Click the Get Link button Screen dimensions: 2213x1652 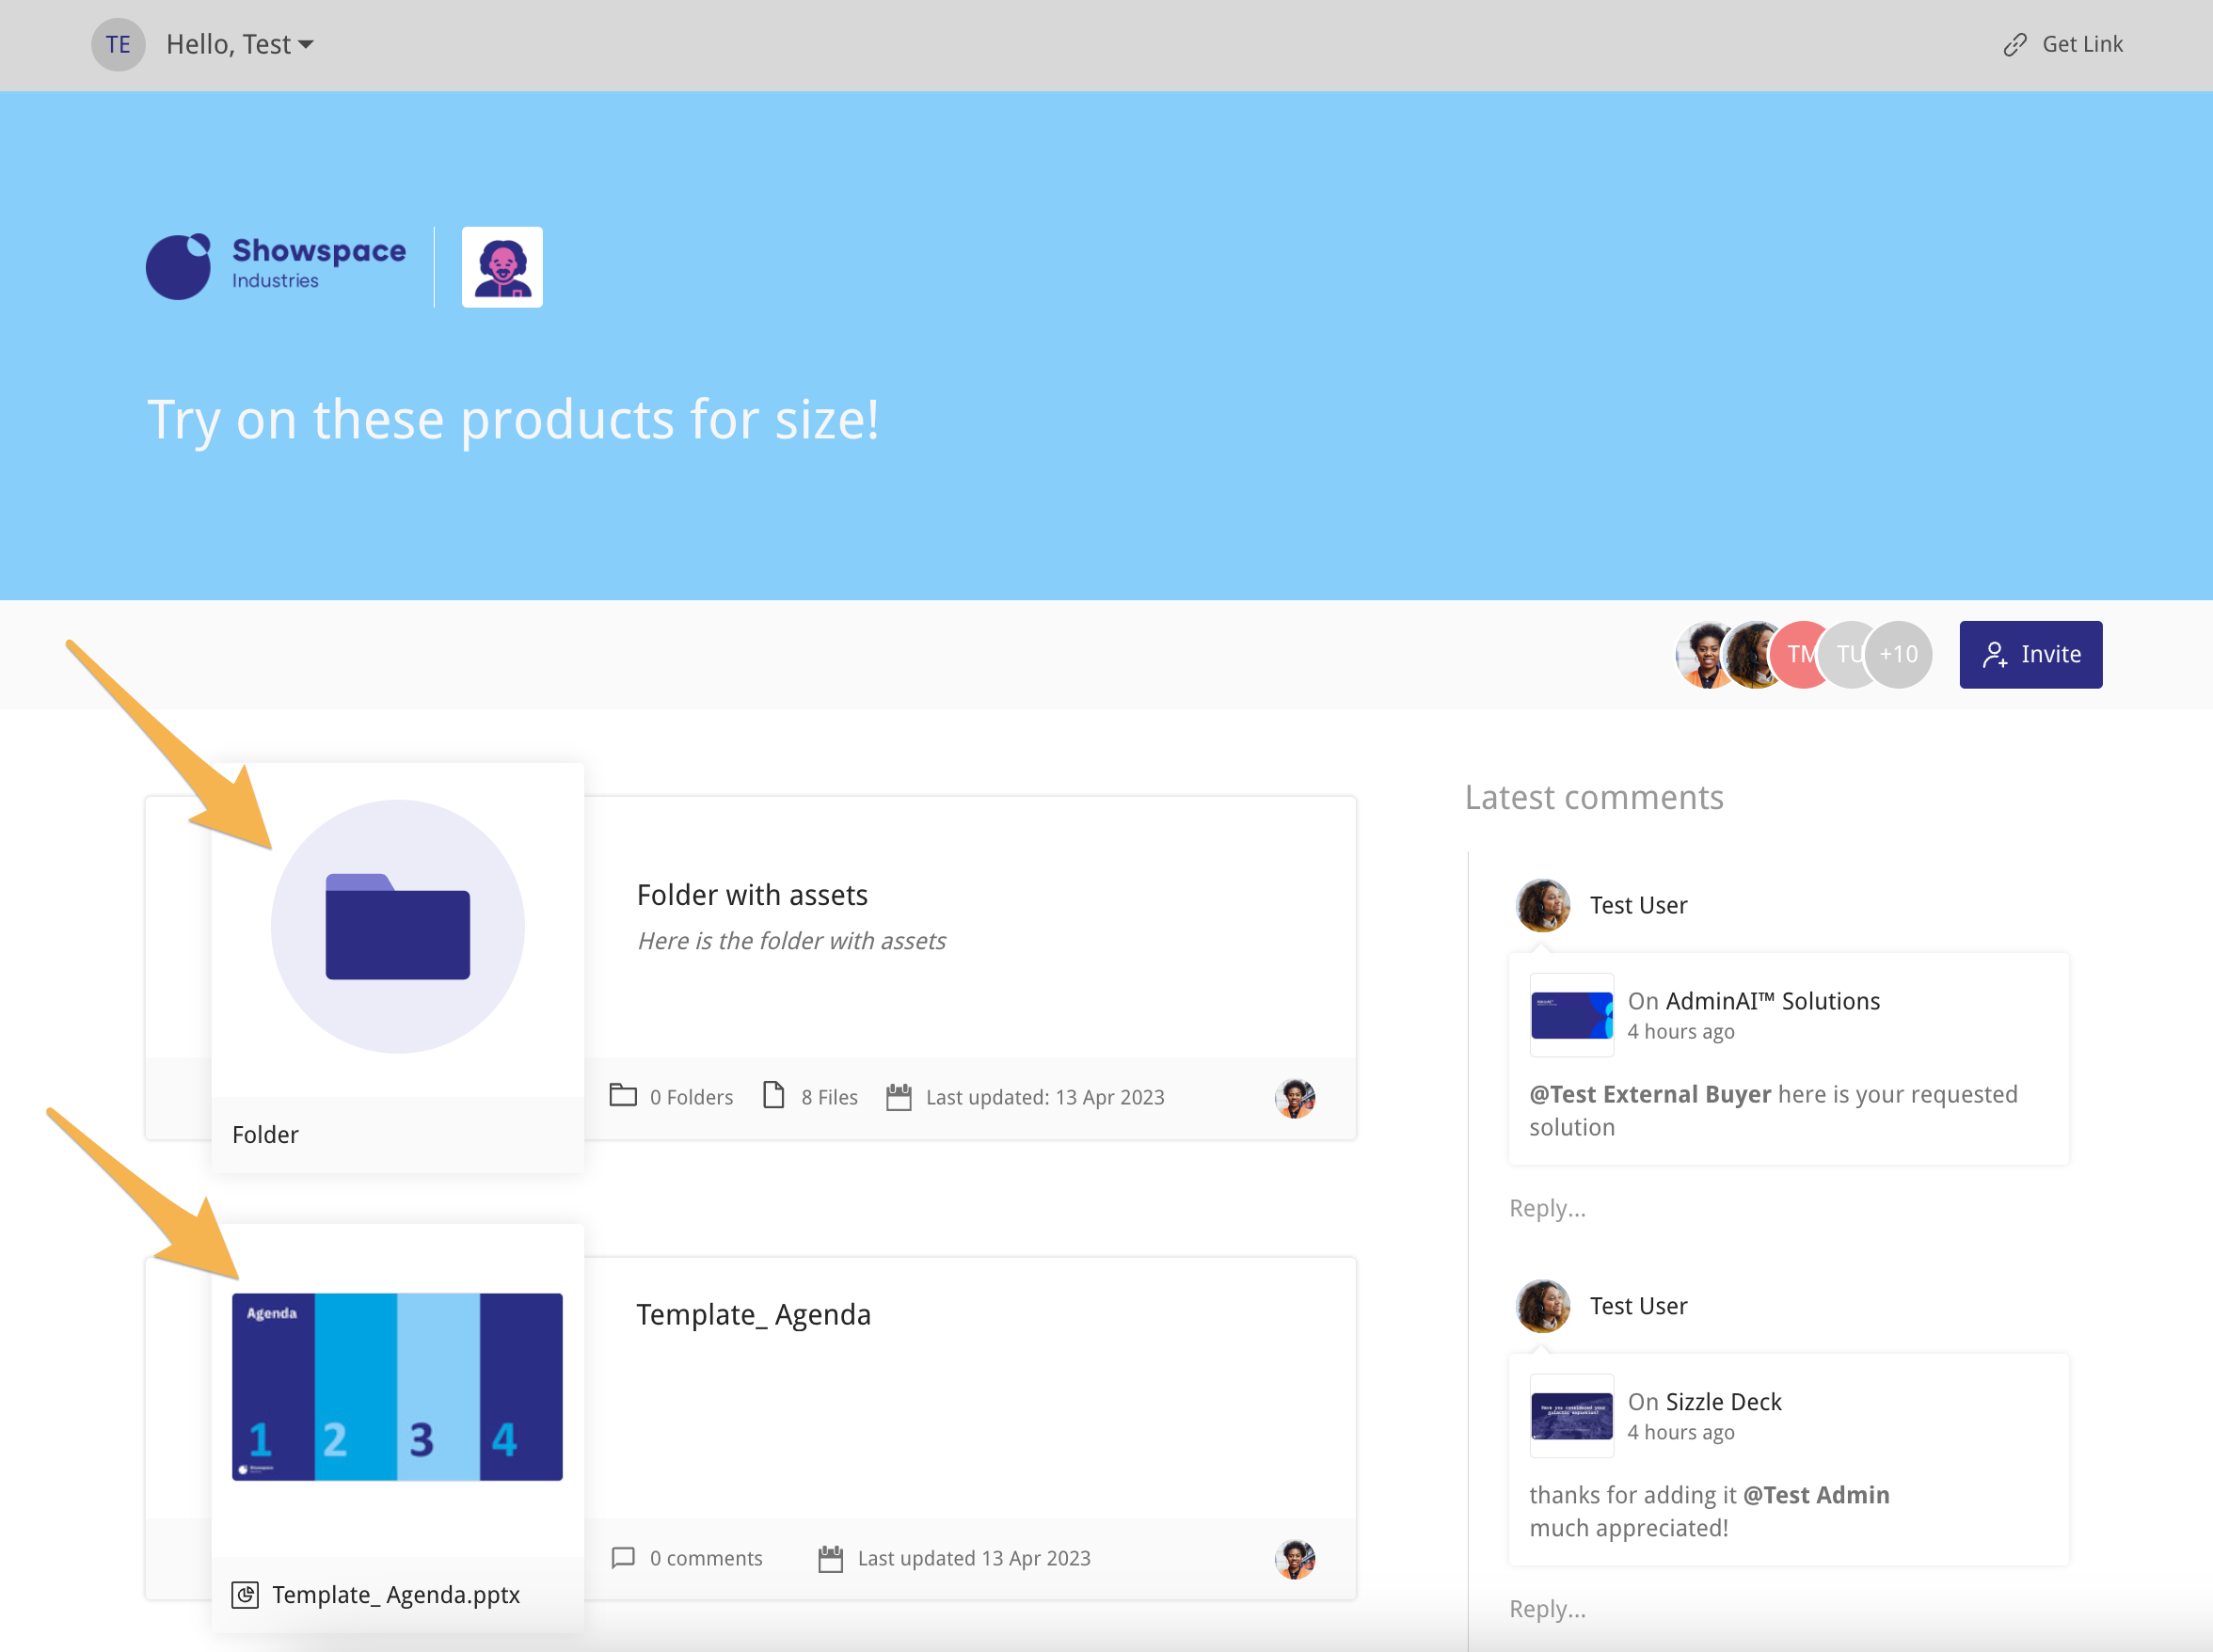point(2063,44)
